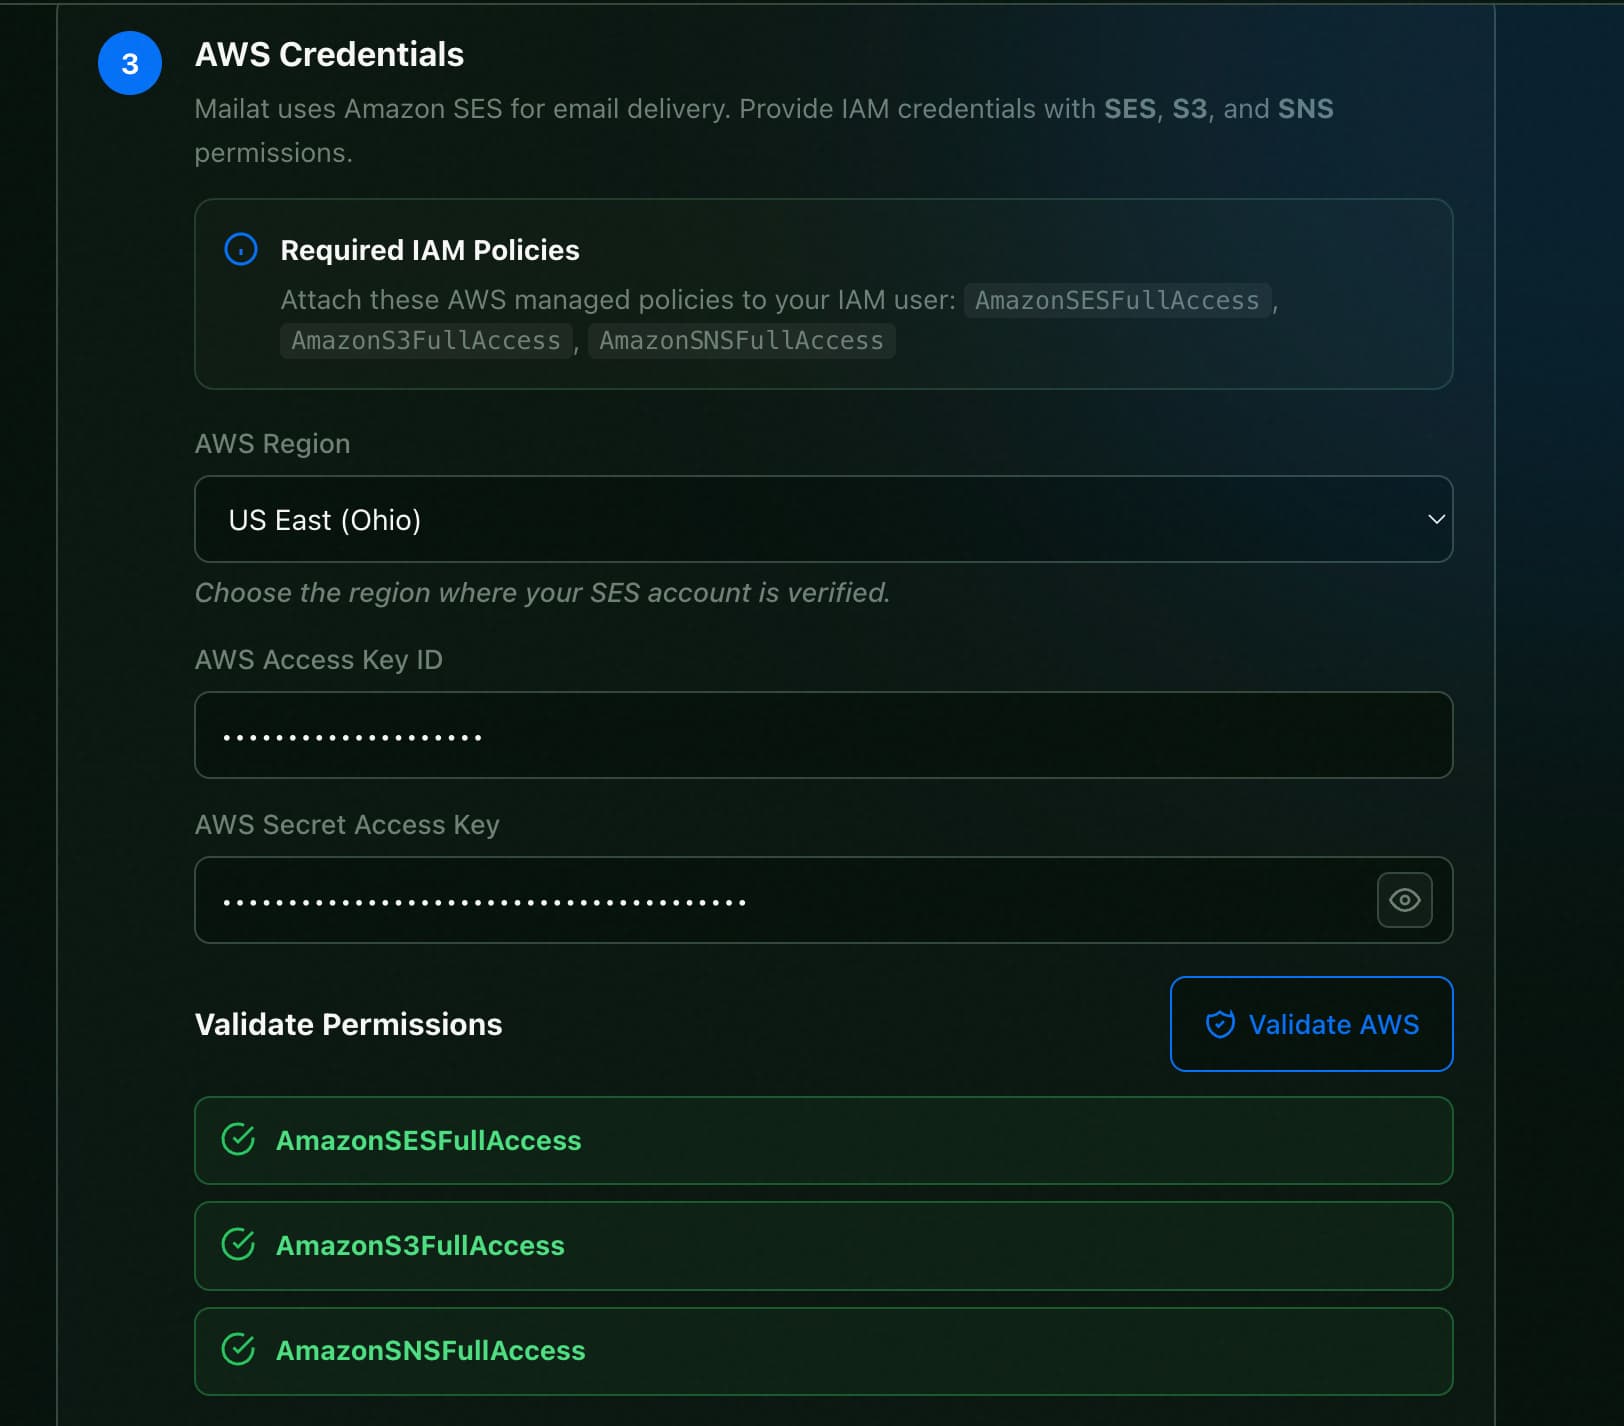
Task: Change region from US East (Ohio)
Action: (824, 519)
